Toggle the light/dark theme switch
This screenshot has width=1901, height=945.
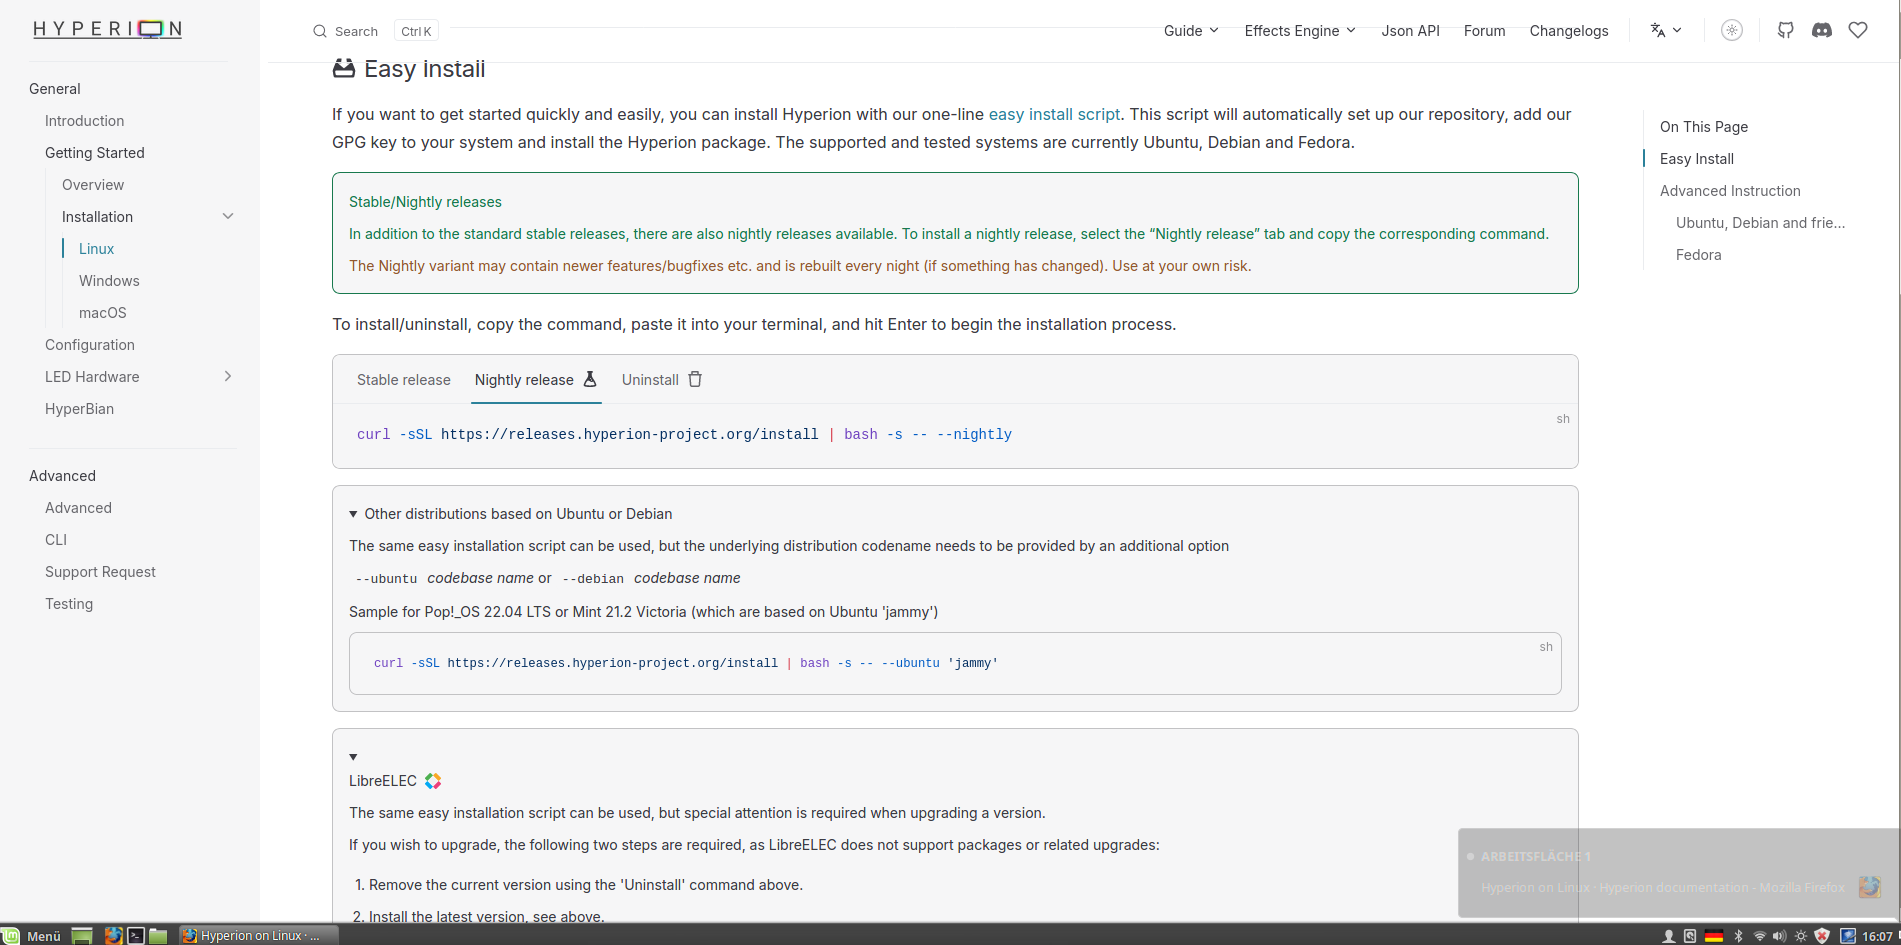click(x=1731, y=30)
